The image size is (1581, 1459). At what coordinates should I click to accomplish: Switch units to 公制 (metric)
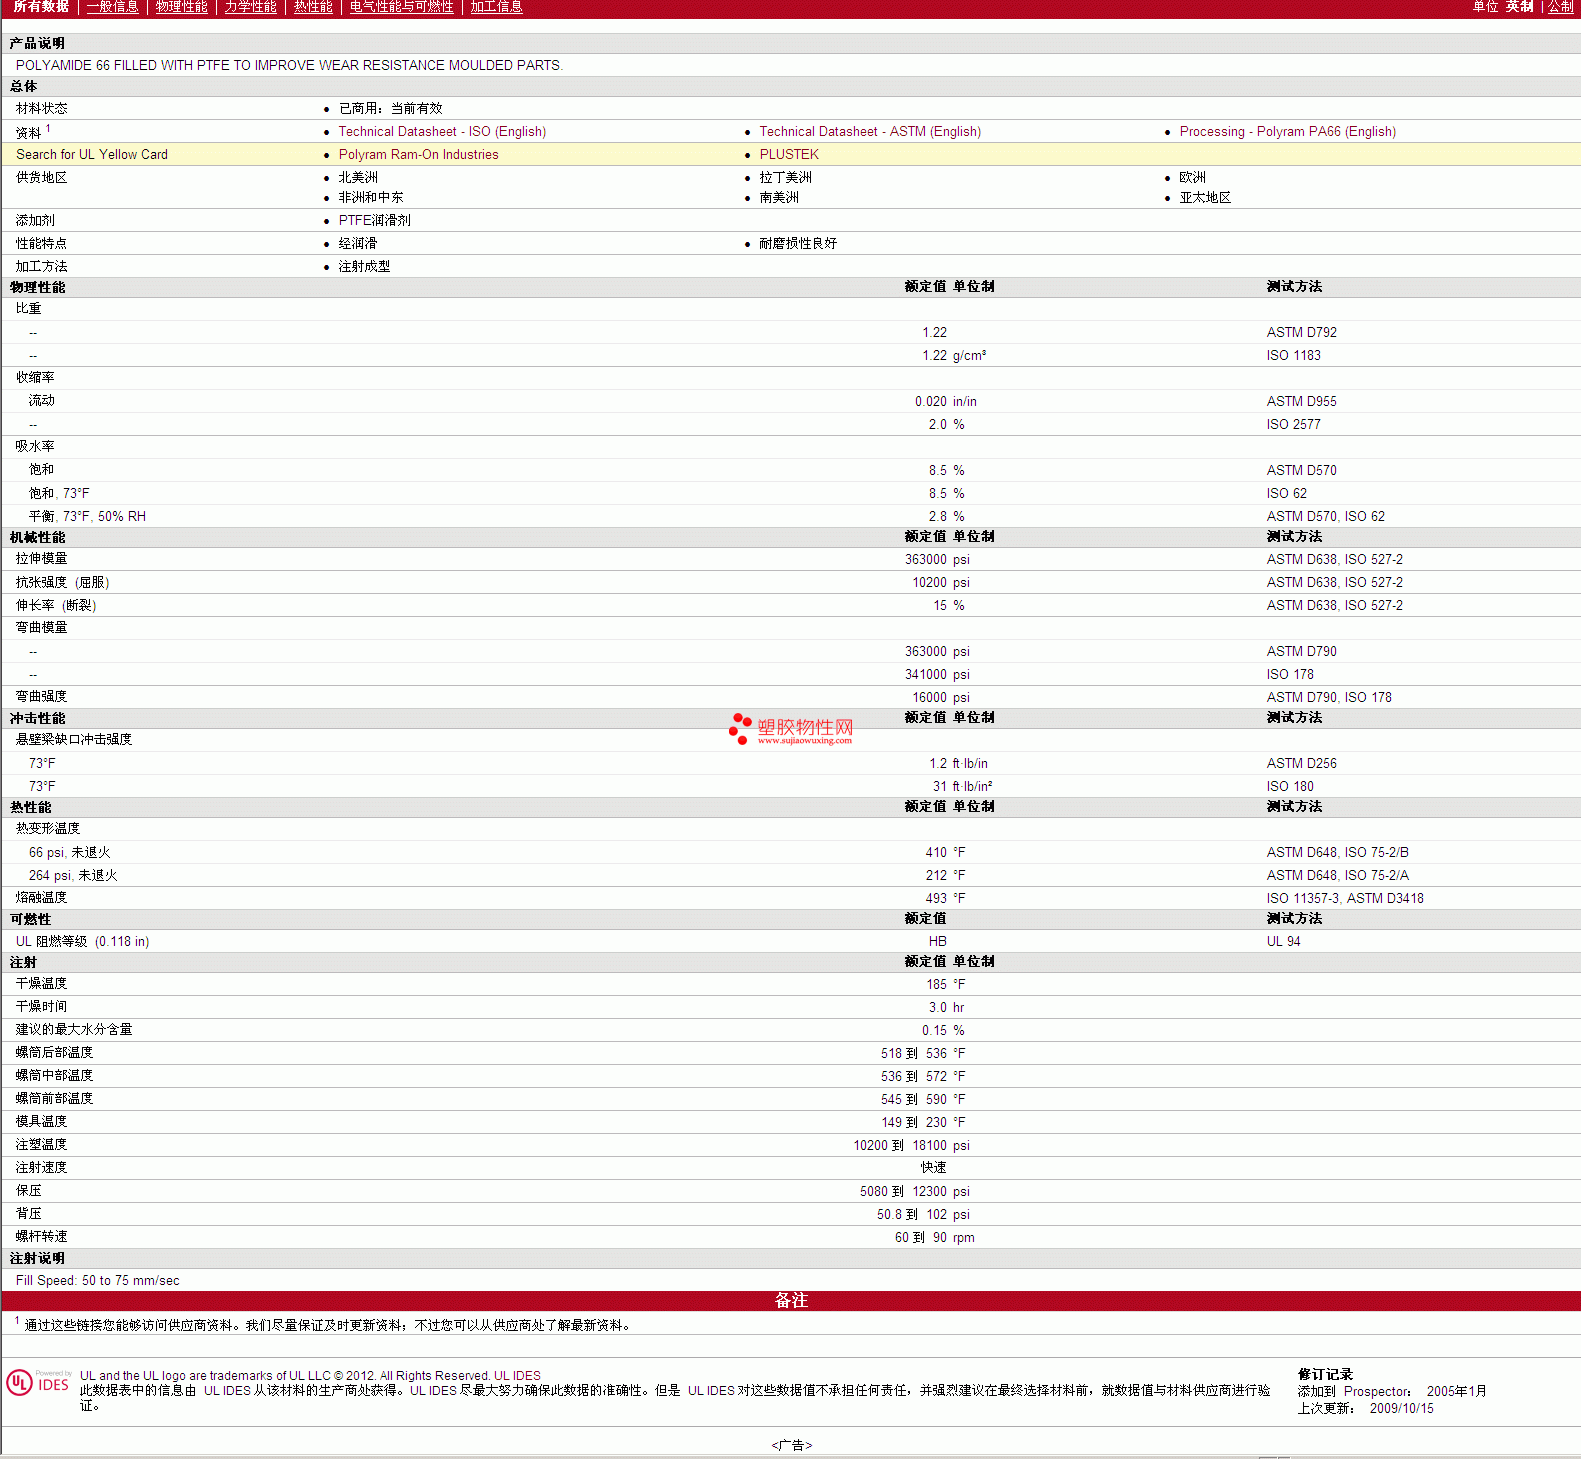pos(1560,7)
